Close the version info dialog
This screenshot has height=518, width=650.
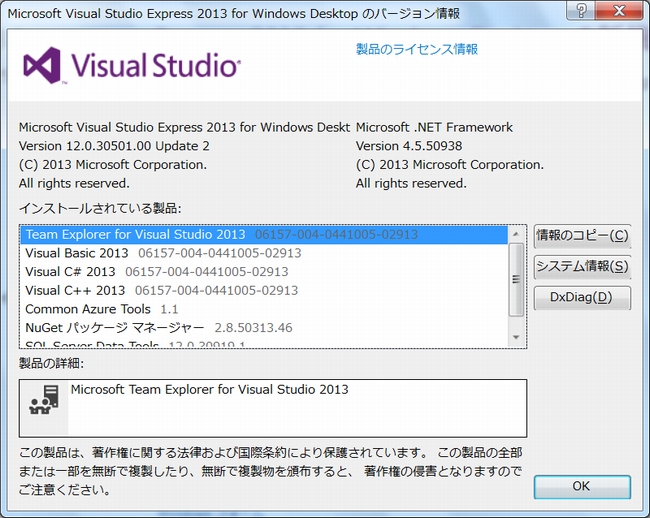click(x=619, y=10)
